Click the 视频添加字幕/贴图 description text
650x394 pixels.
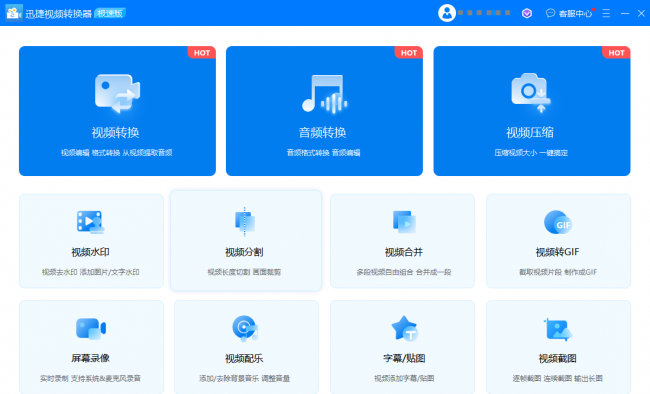404,378
